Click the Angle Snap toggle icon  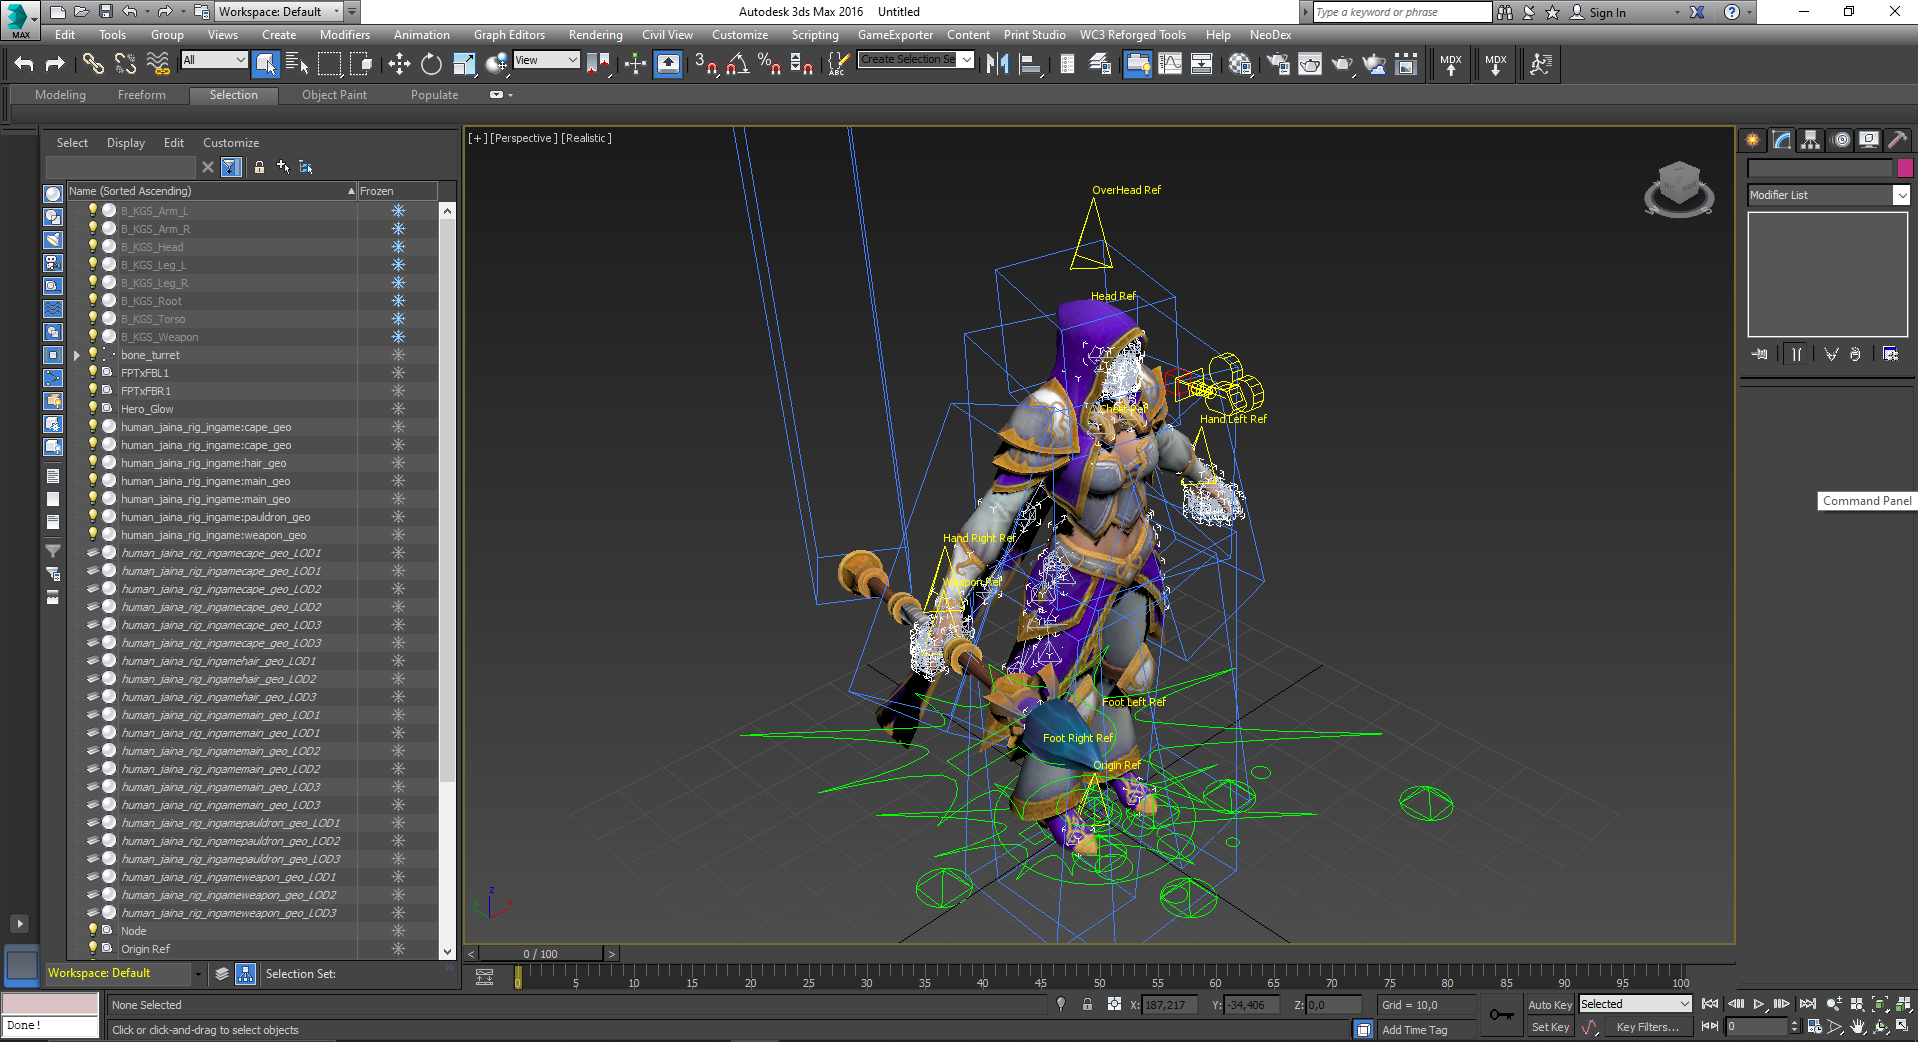737,64
